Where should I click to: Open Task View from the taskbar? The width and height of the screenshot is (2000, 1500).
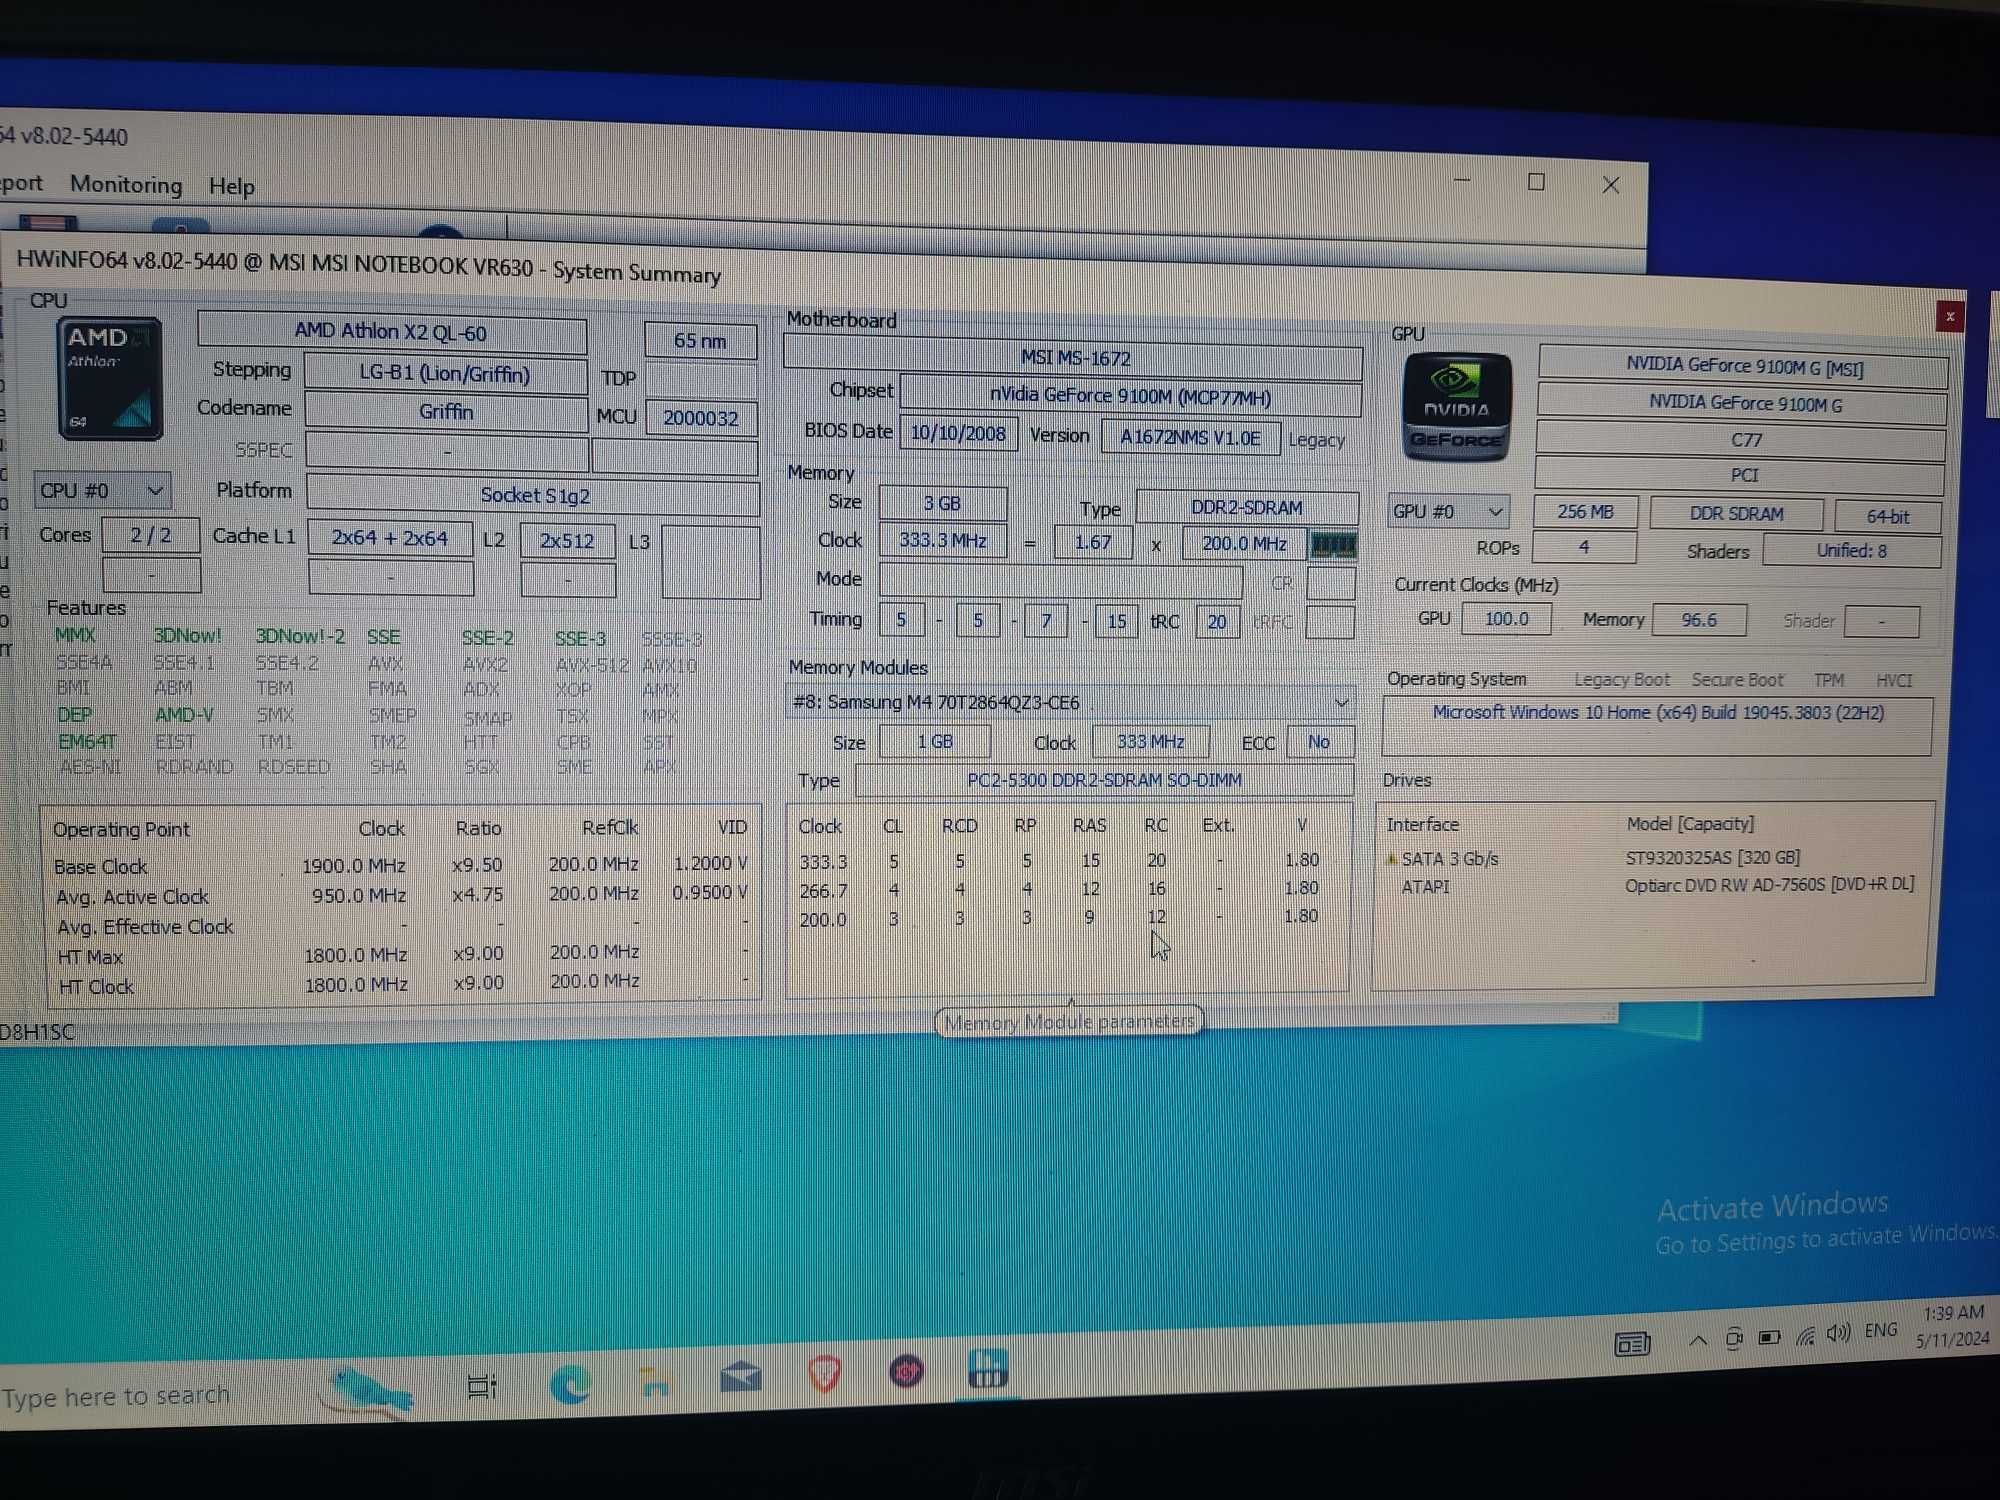click(x=482, y=1386)
